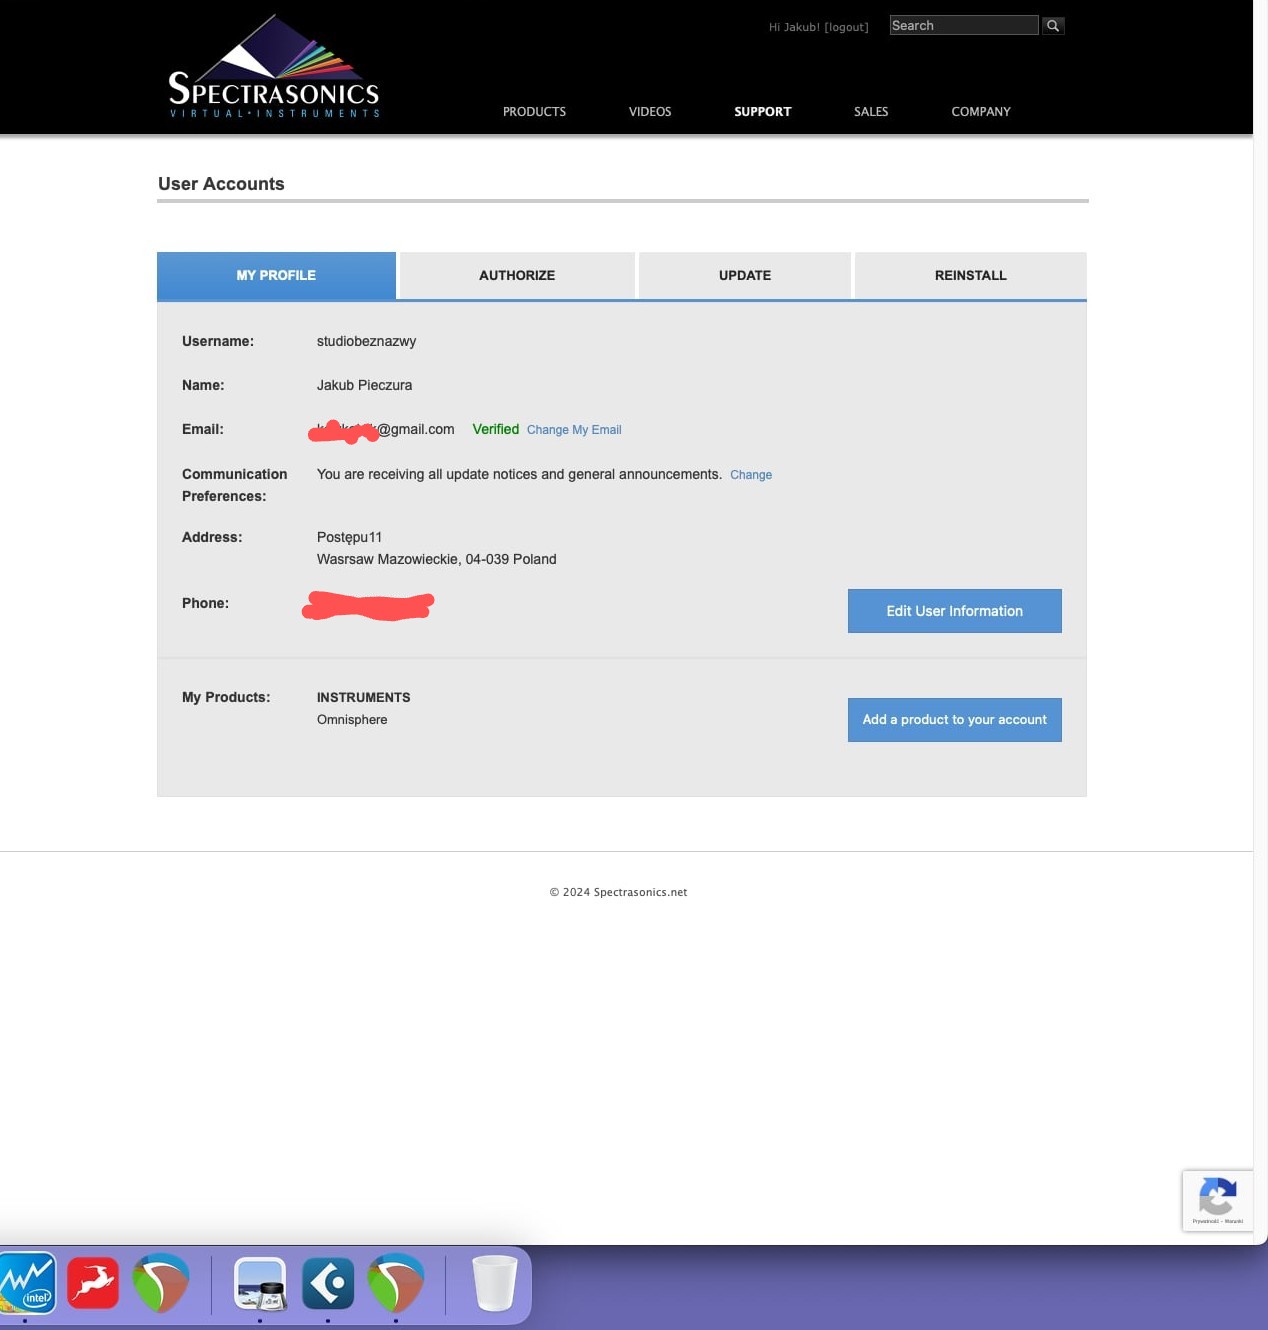1268x1330 pixels.
Task: Click the Communication Preferences: label
Action: (x=234, y=485)
